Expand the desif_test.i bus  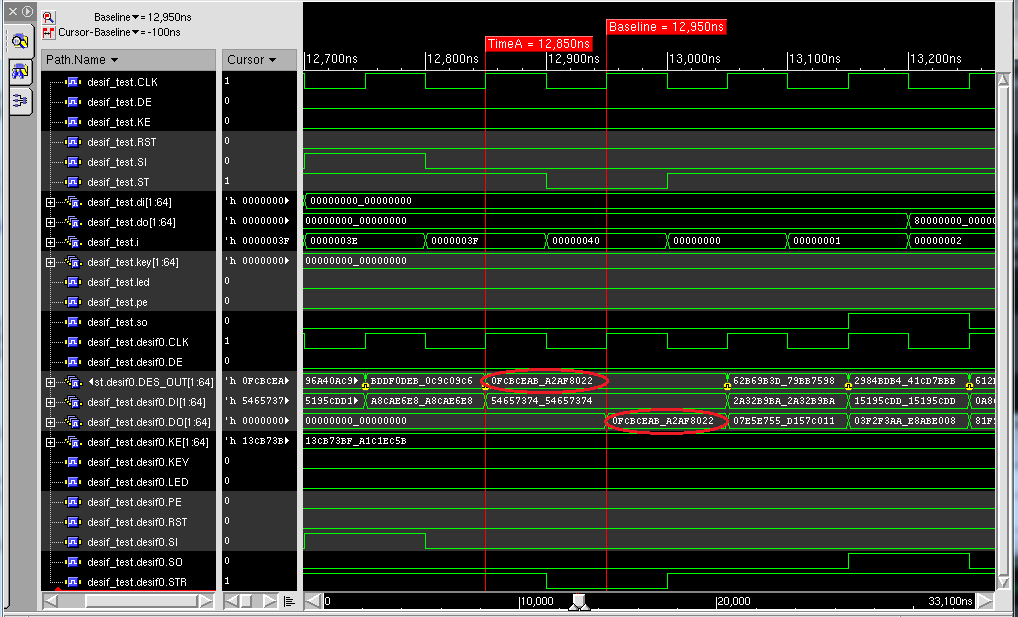(x=51, y=242)
